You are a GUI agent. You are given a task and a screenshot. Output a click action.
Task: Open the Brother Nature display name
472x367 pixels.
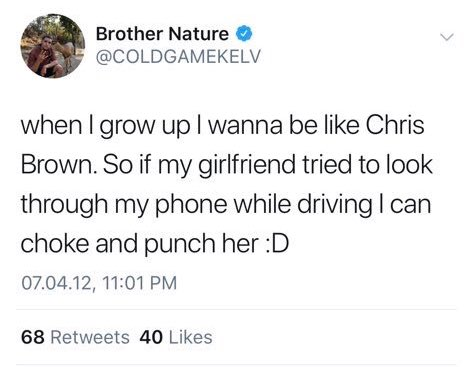point(162,34)
